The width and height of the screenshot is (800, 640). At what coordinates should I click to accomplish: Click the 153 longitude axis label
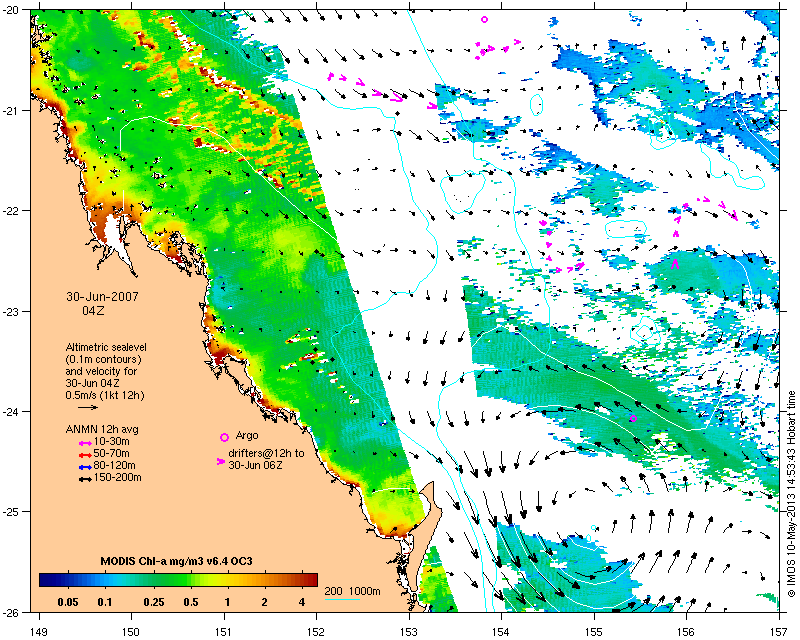[x=409, y=632]
